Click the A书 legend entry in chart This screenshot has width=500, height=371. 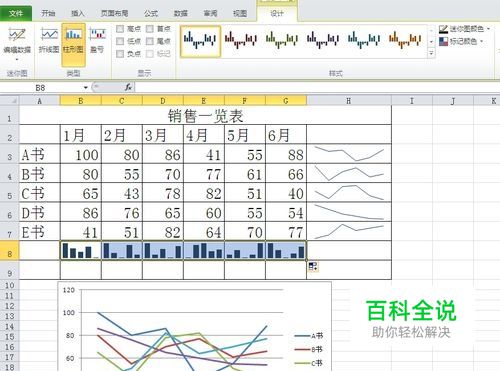(309, 336)
